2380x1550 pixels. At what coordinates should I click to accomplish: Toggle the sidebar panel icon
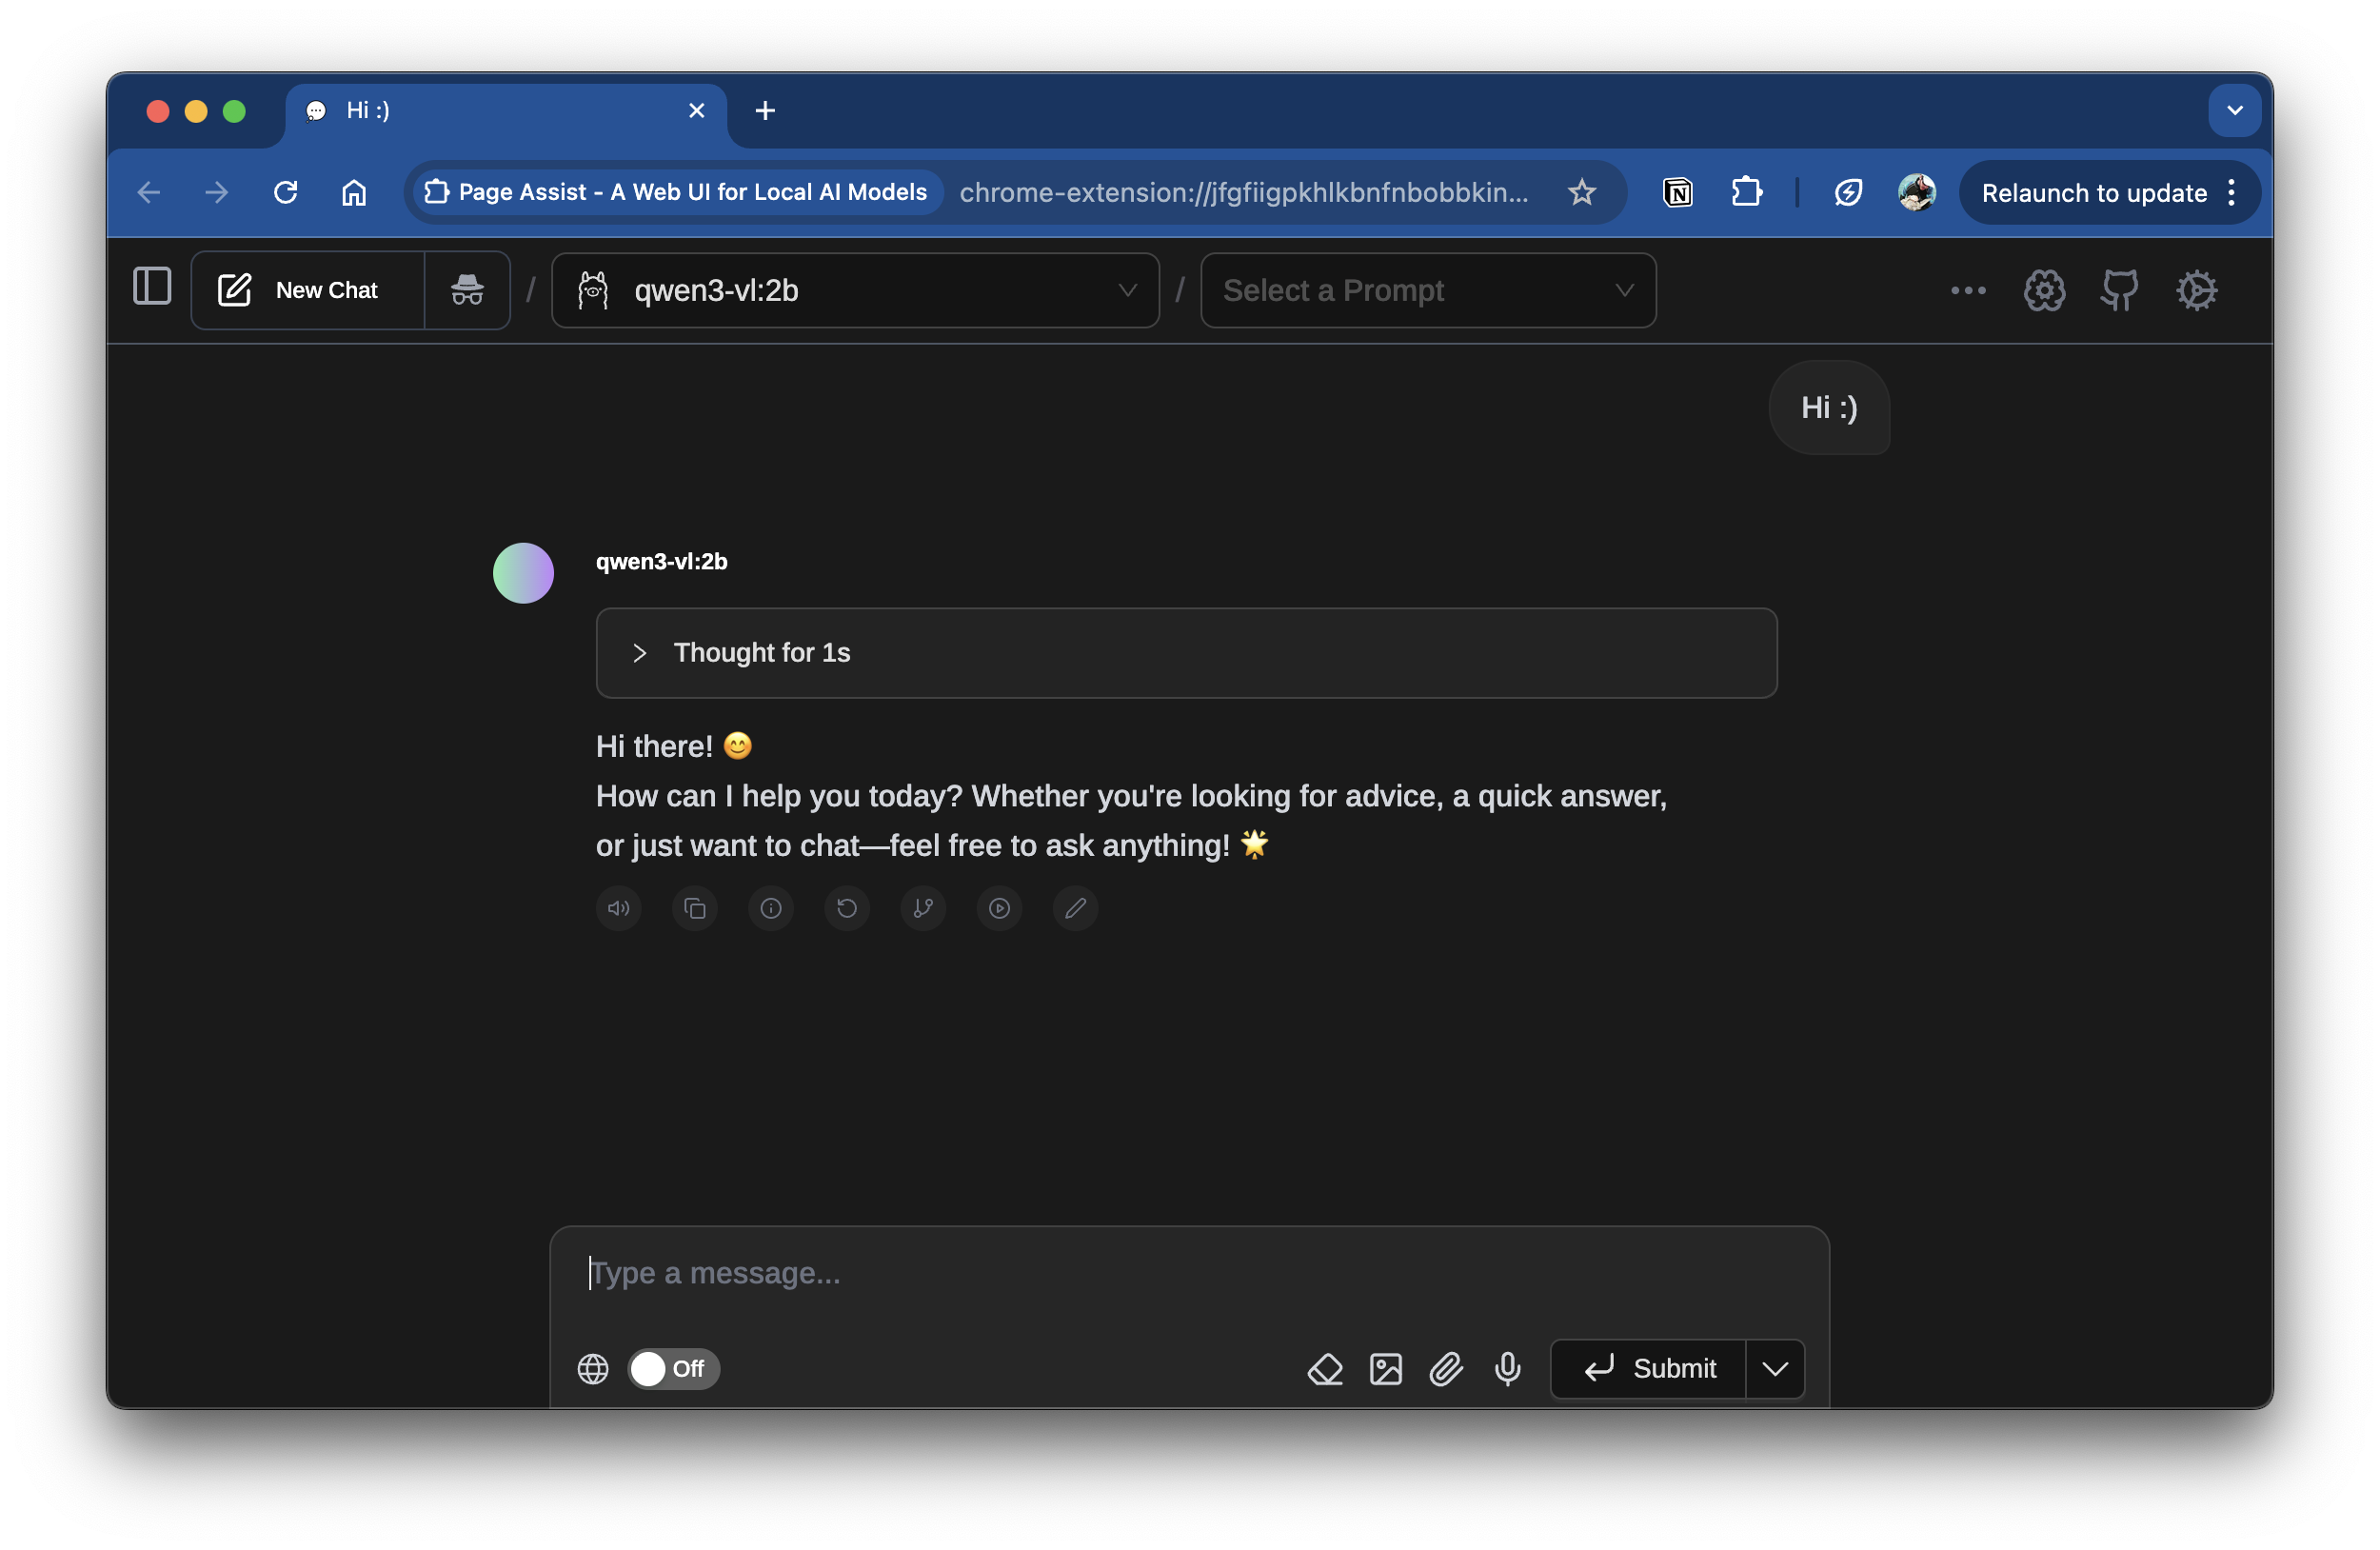[152, 288]
